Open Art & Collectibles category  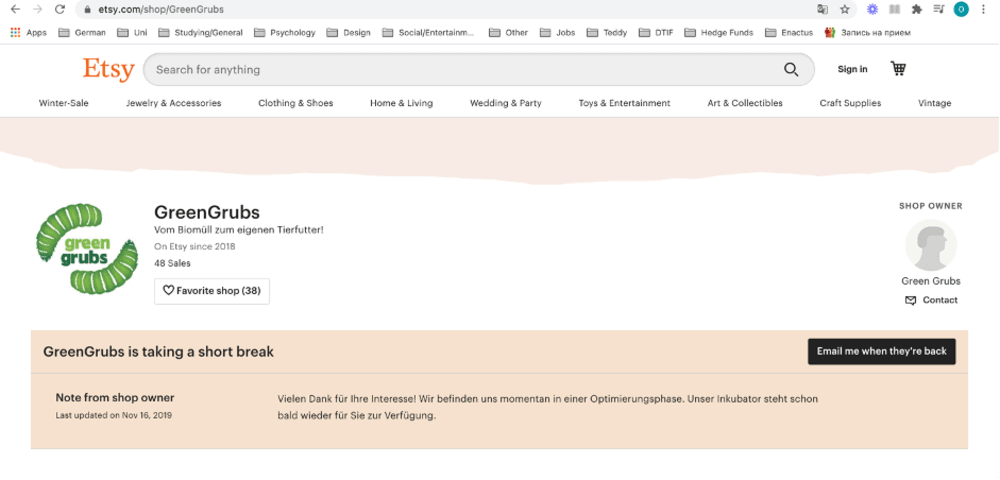745,103
